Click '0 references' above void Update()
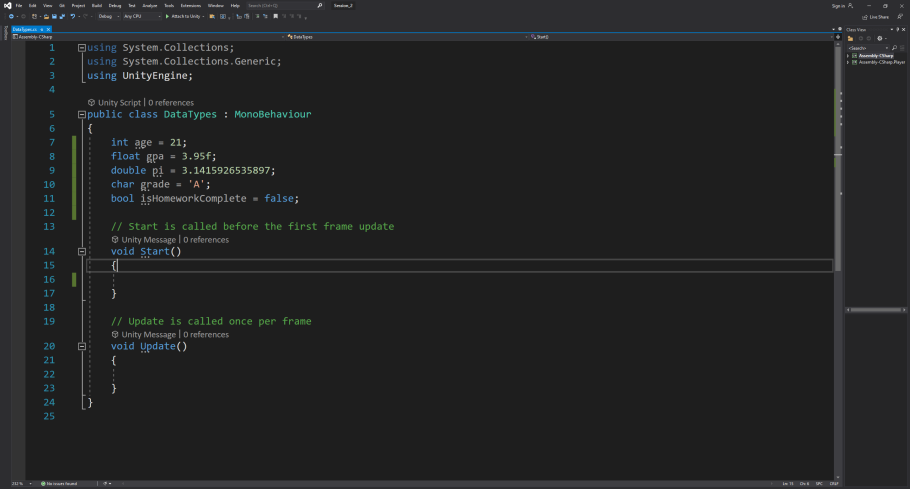 pyautogui.click(x=206, y=335)
